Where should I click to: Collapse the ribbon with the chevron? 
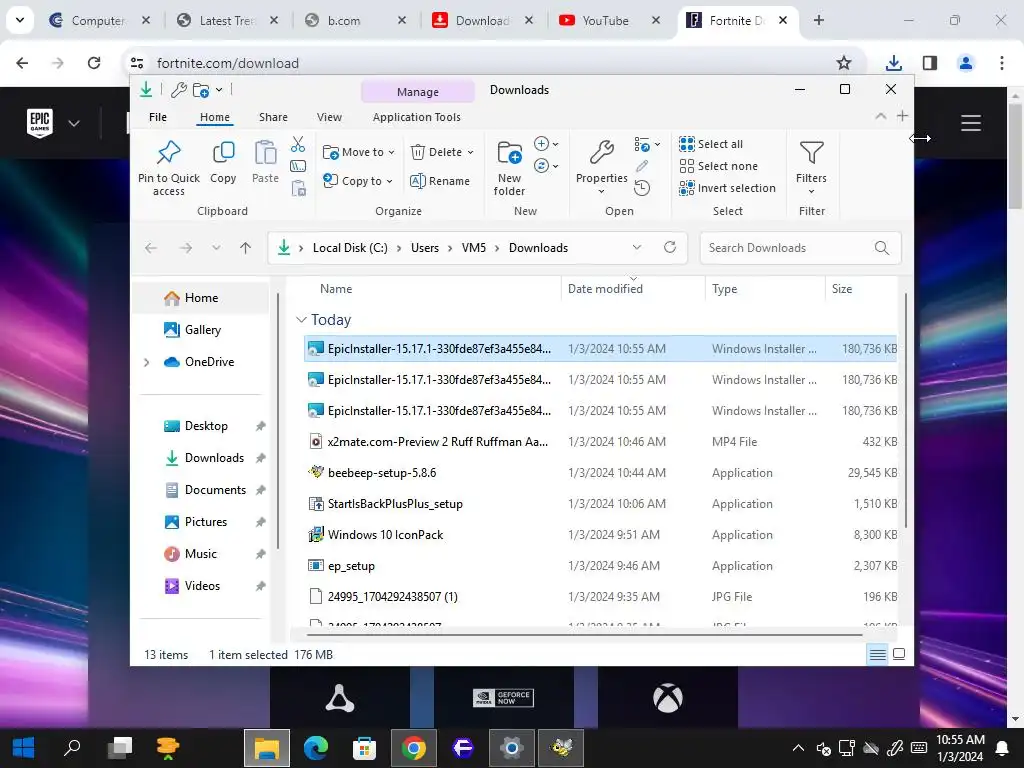tap(880, 116)
